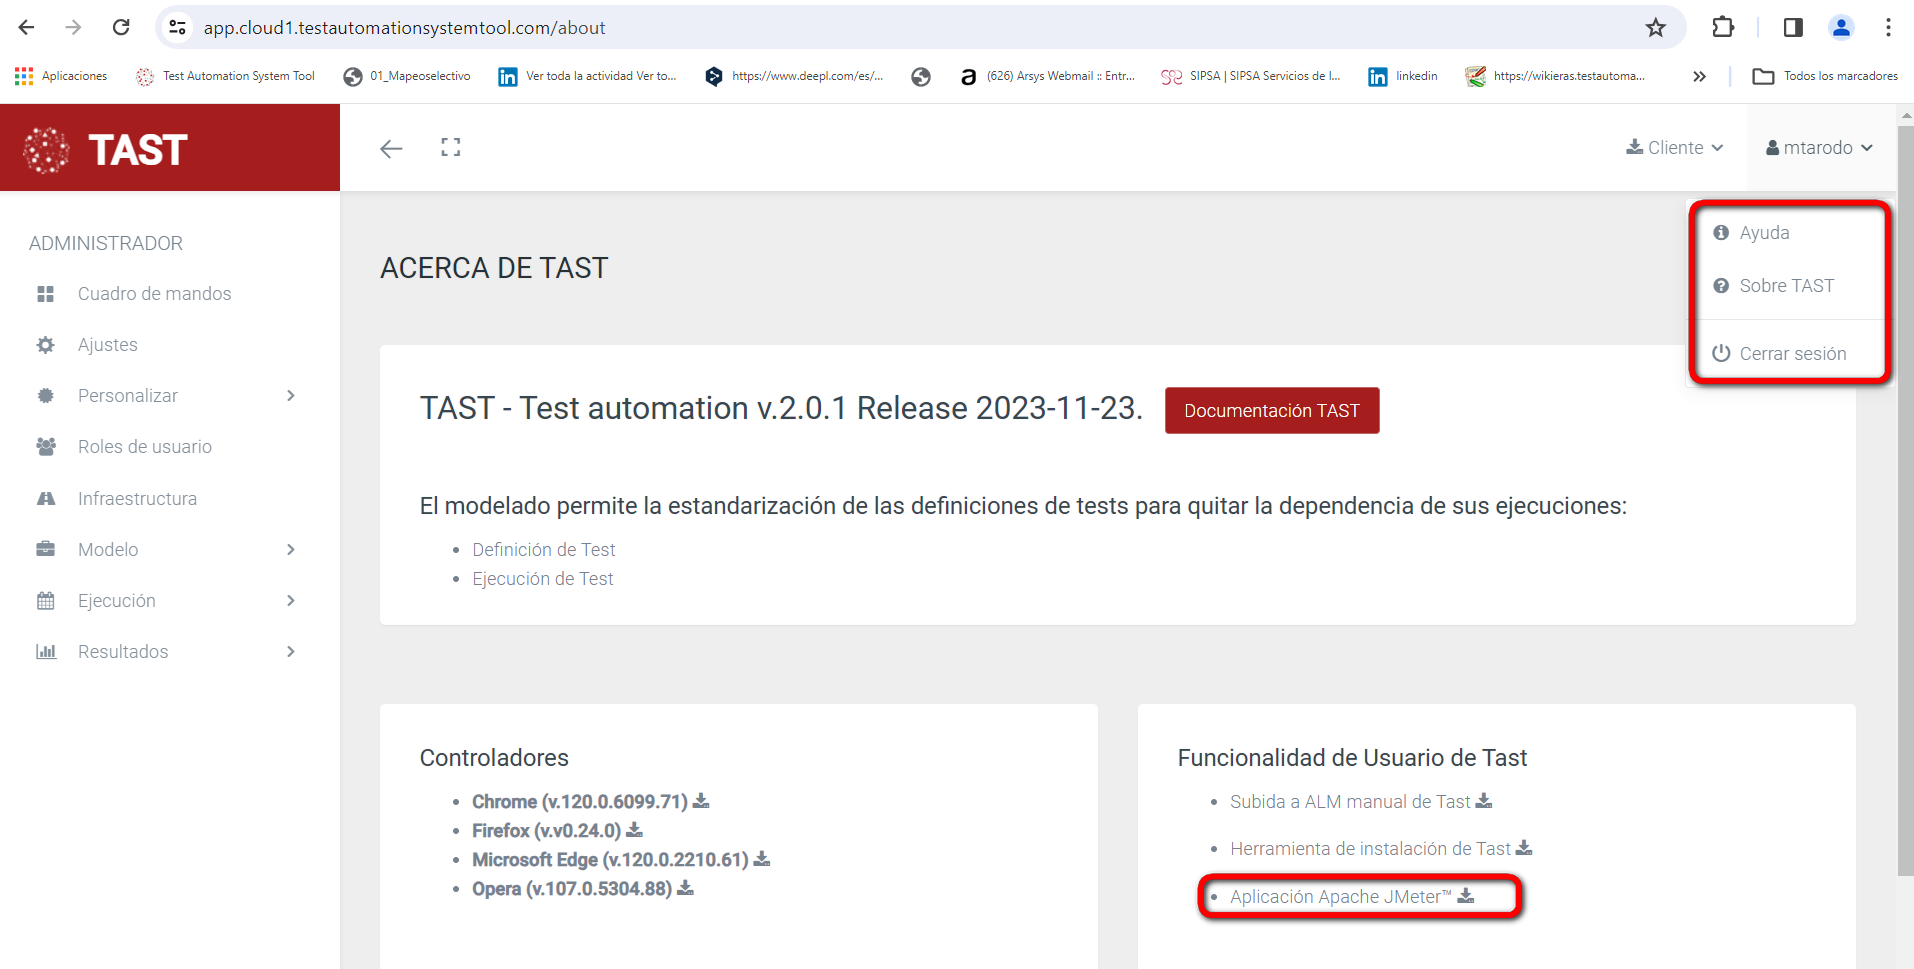Bookmark this page with star icon

pyautogui.click(x=1656, y=28)
